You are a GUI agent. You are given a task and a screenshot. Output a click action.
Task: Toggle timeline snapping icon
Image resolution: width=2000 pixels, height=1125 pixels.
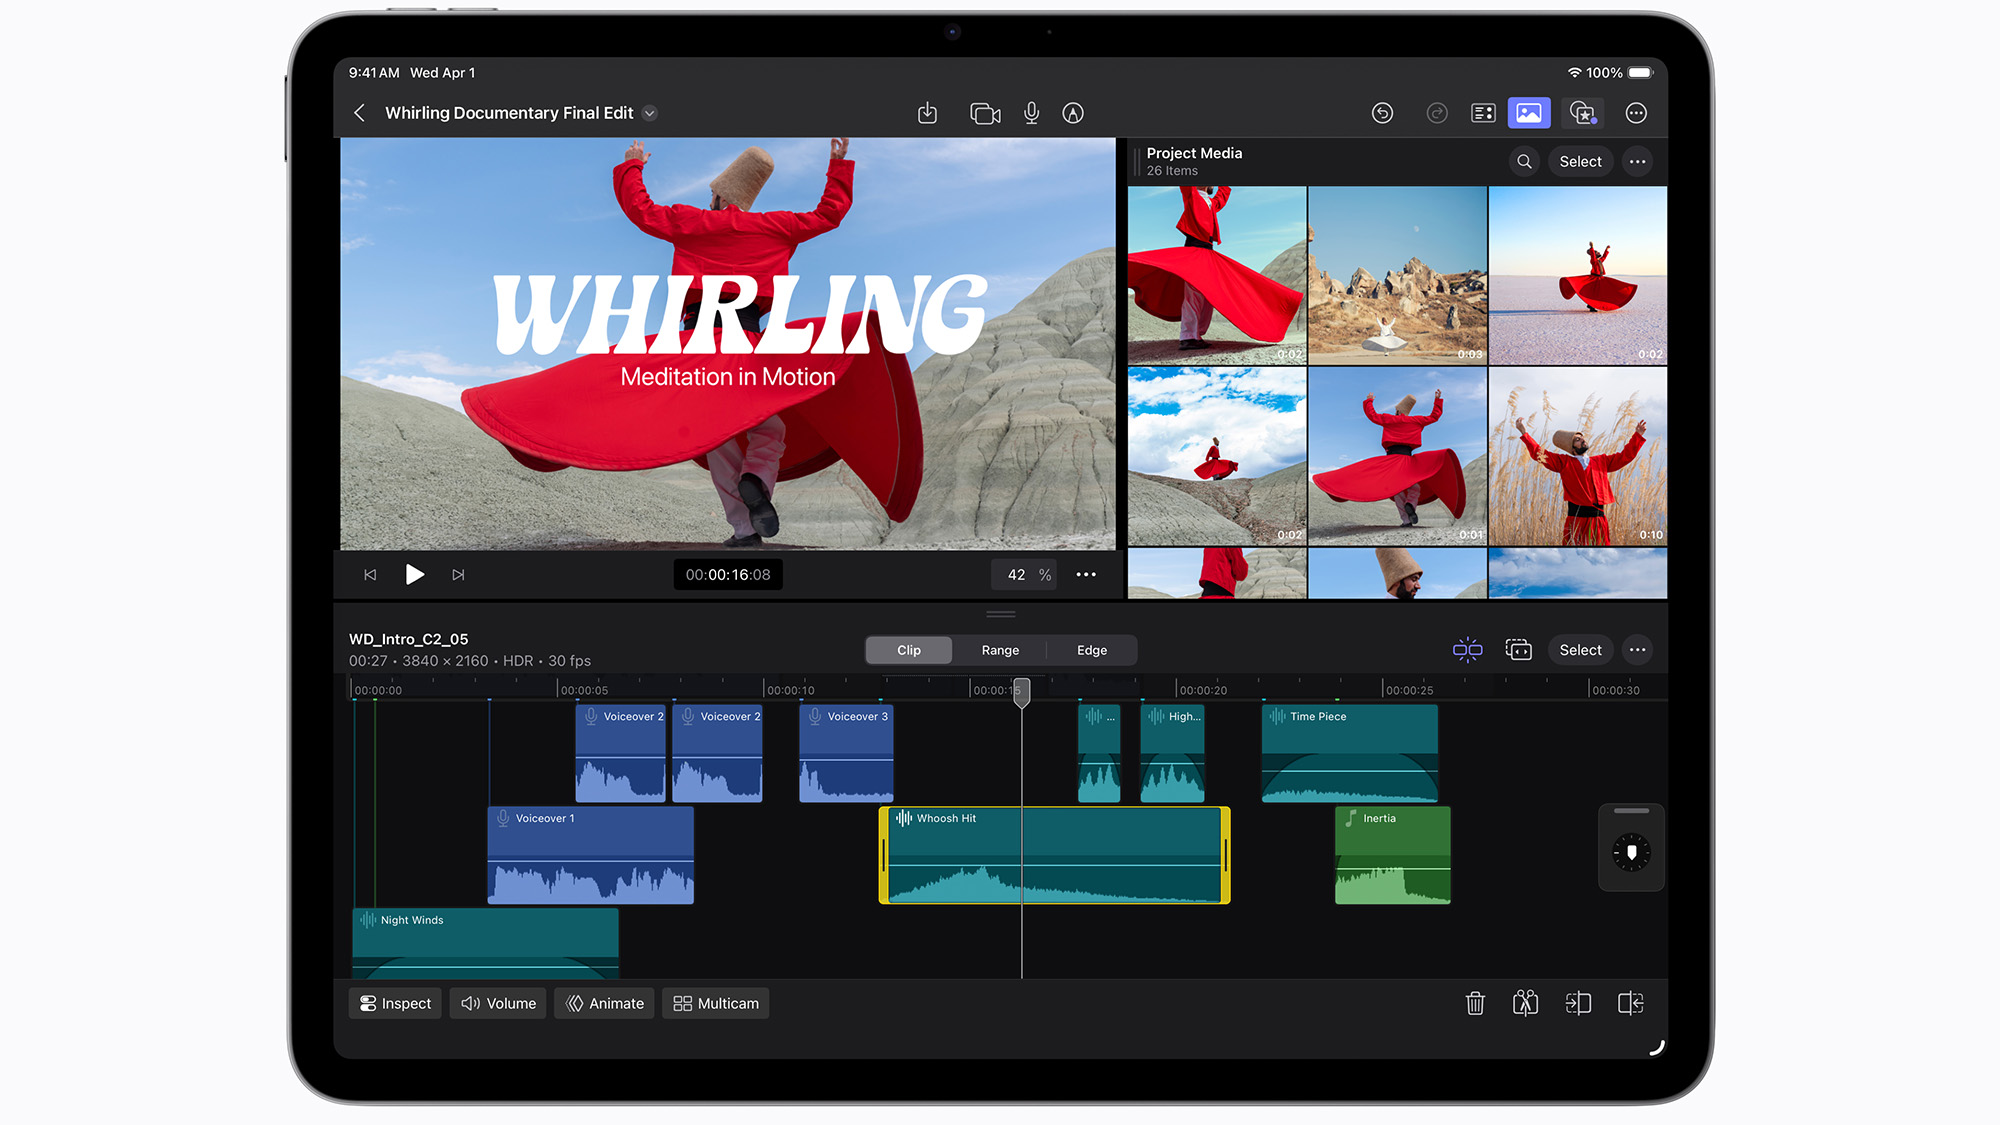(x=1467, y=650)
